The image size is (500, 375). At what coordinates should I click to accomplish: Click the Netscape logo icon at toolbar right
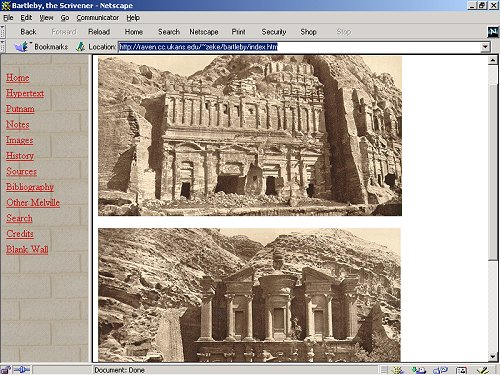tap(493, 32)
